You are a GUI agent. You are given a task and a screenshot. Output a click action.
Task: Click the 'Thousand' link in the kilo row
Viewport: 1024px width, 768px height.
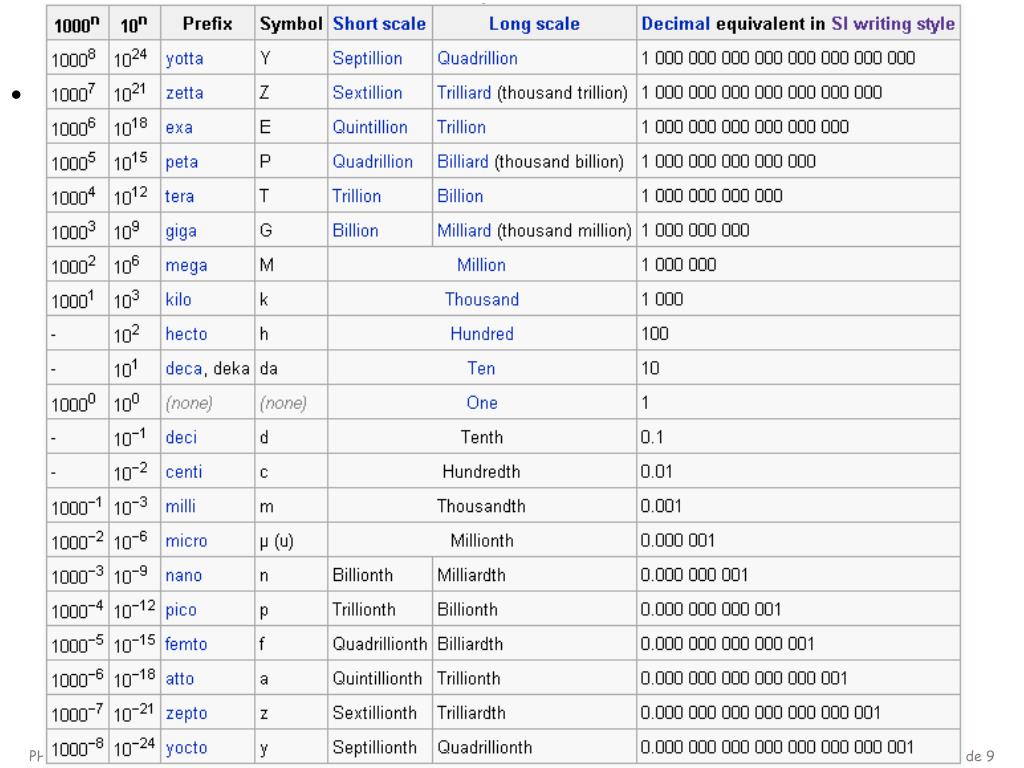click(x=482, y=299)
